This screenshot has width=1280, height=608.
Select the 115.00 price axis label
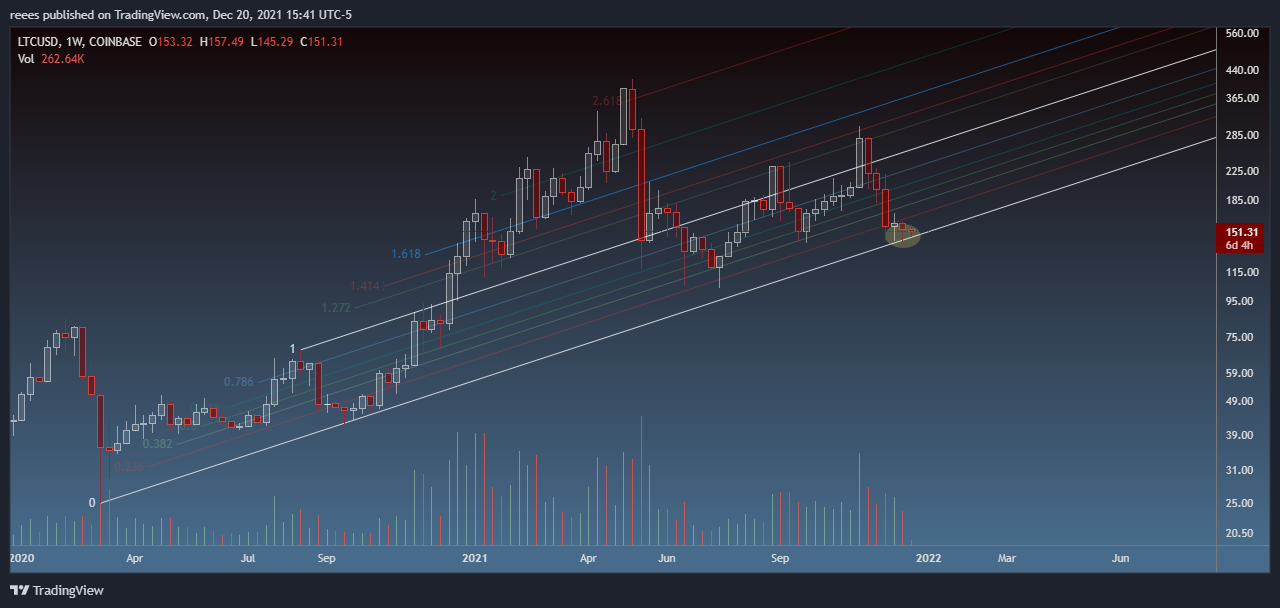[x=1241, y=272]
